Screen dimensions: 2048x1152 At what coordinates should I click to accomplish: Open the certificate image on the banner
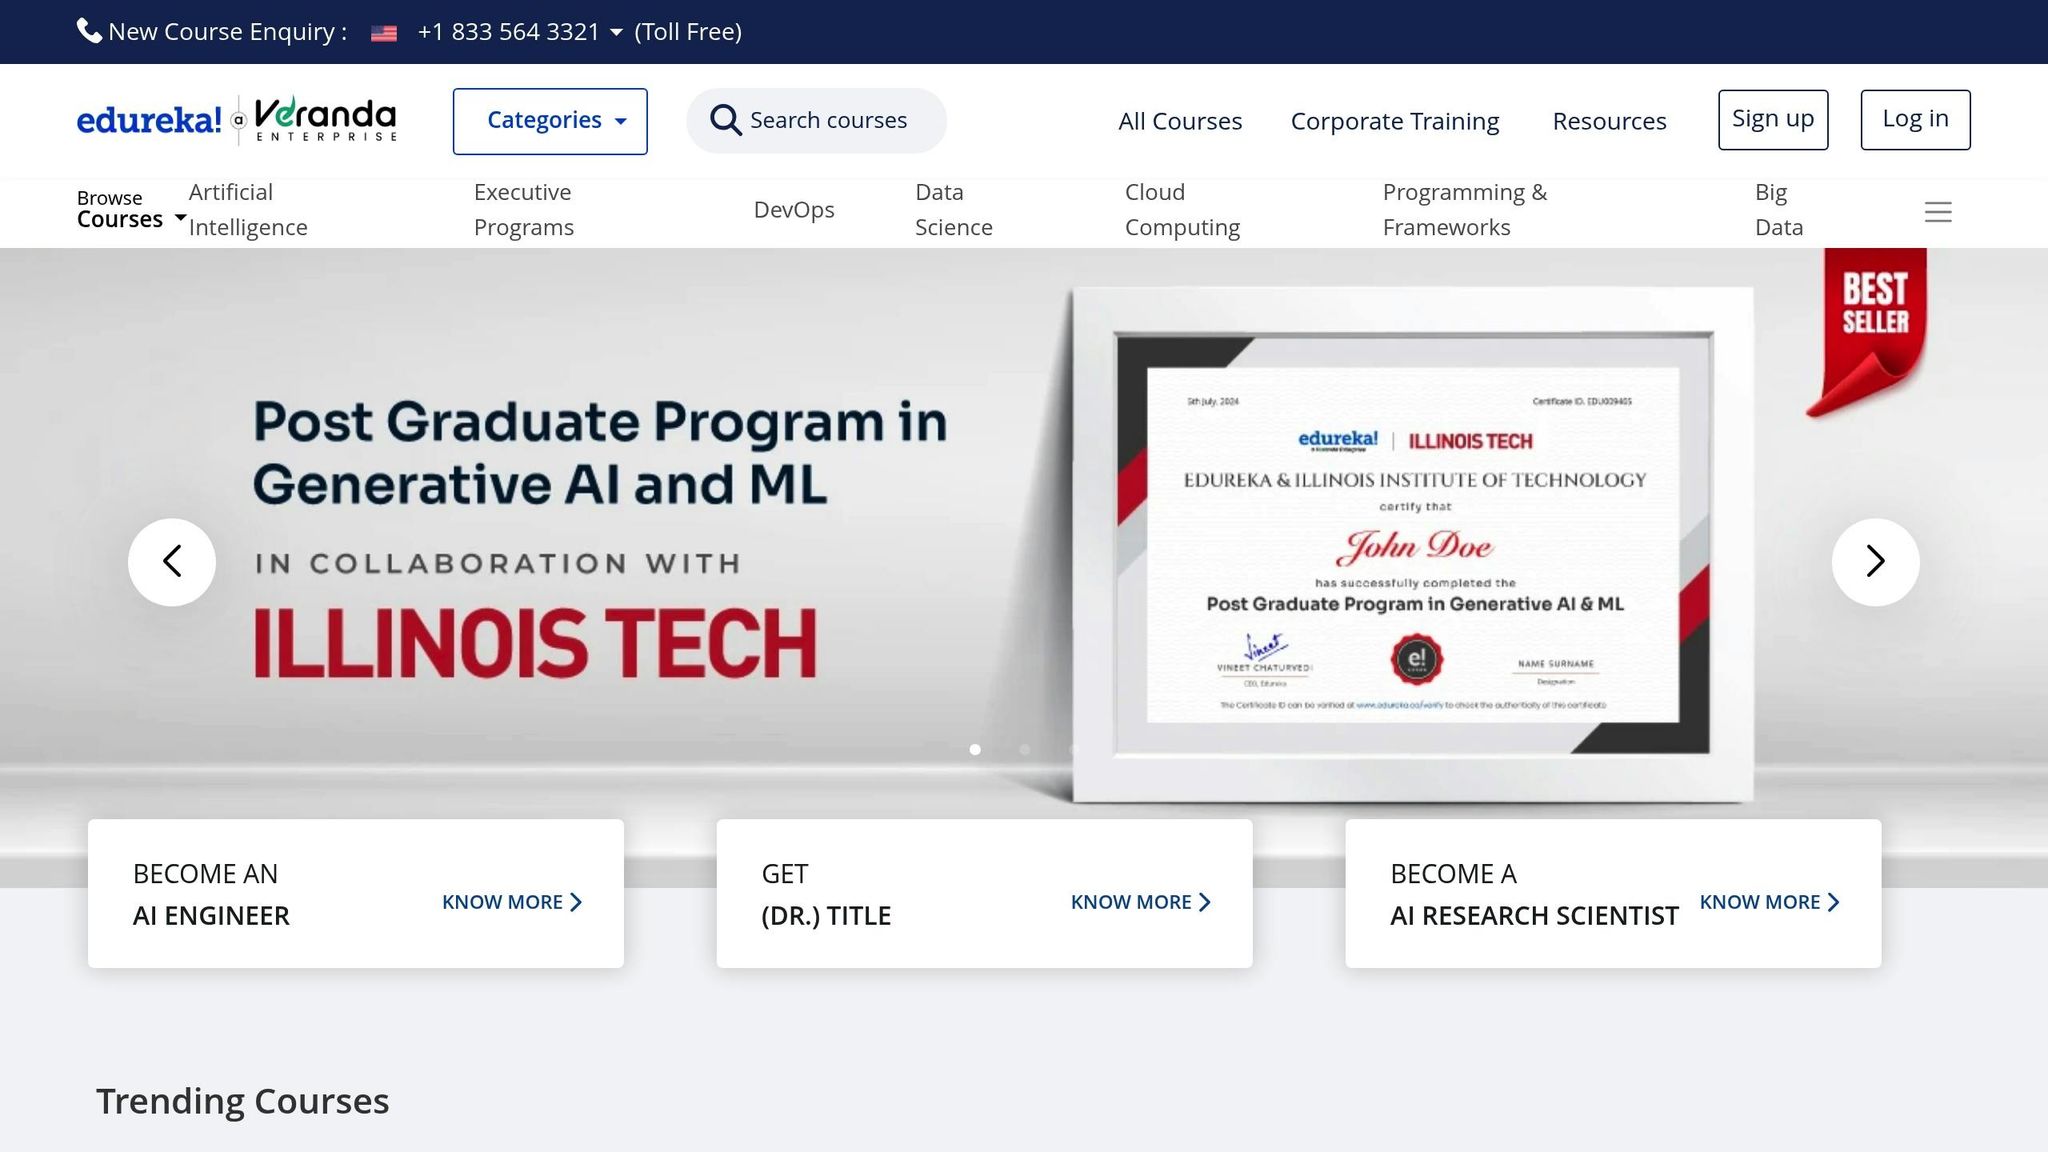coord(1412,545)
